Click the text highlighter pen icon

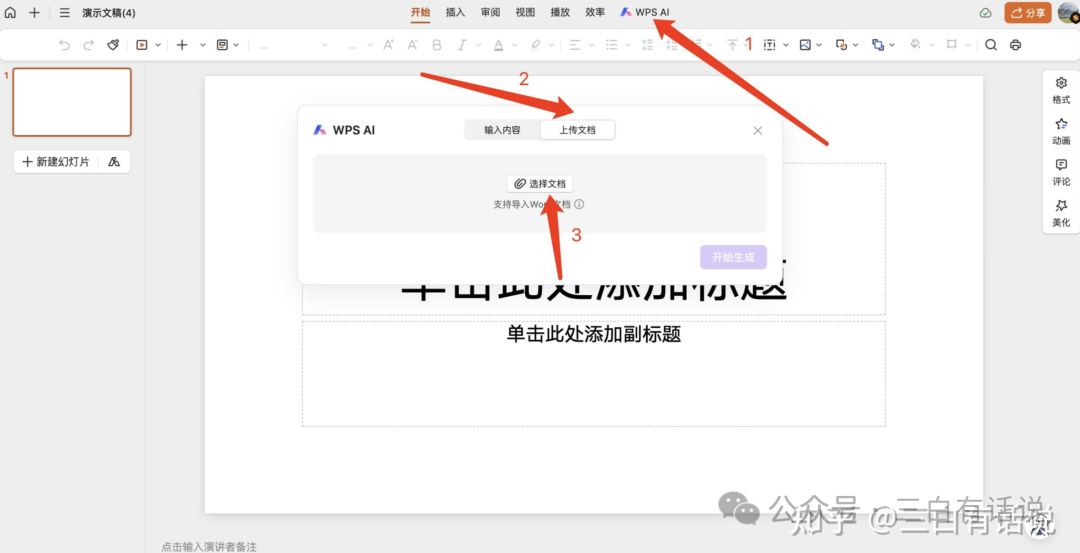tap(536, 45)
